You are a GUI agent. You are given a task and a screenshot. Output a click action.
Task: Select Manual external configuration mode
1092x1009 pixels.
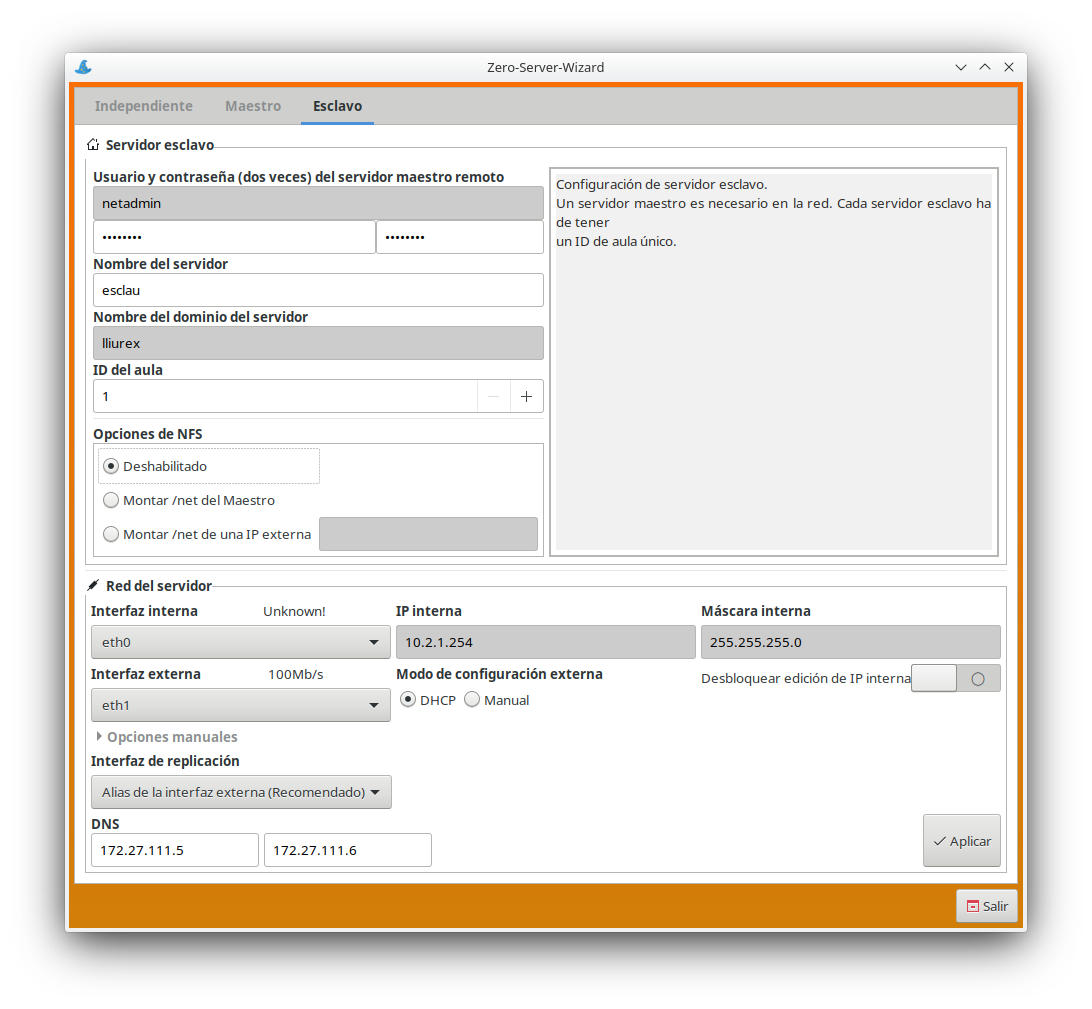coord(473,700)
